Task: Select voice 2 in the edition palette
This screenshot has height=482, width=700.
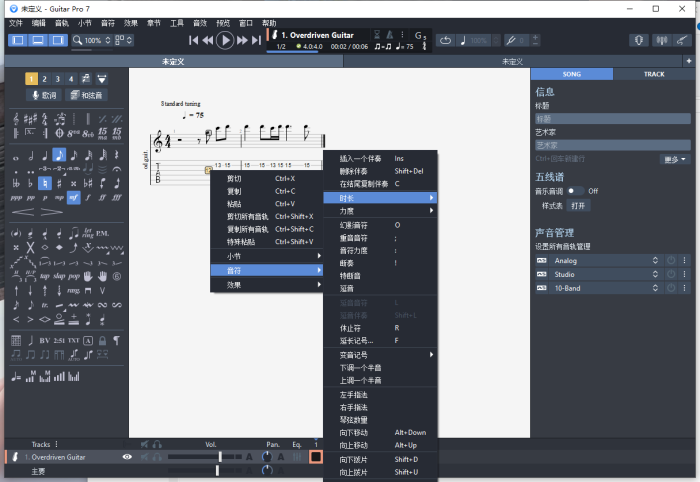Action: pyautogui.click(x=45, y=78)
